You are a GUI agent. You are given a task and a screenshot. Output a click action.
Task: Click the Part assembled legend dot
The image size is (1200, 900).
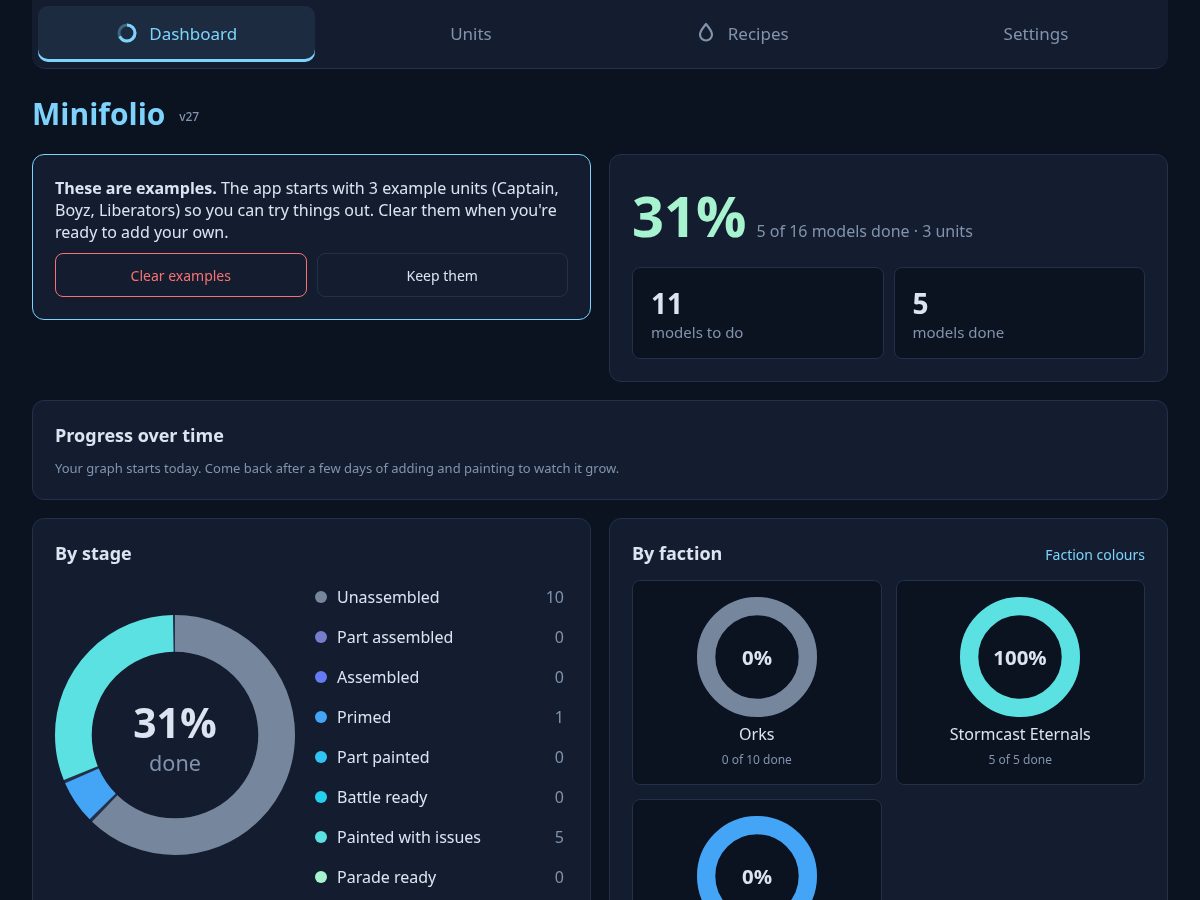pos(321,637)
